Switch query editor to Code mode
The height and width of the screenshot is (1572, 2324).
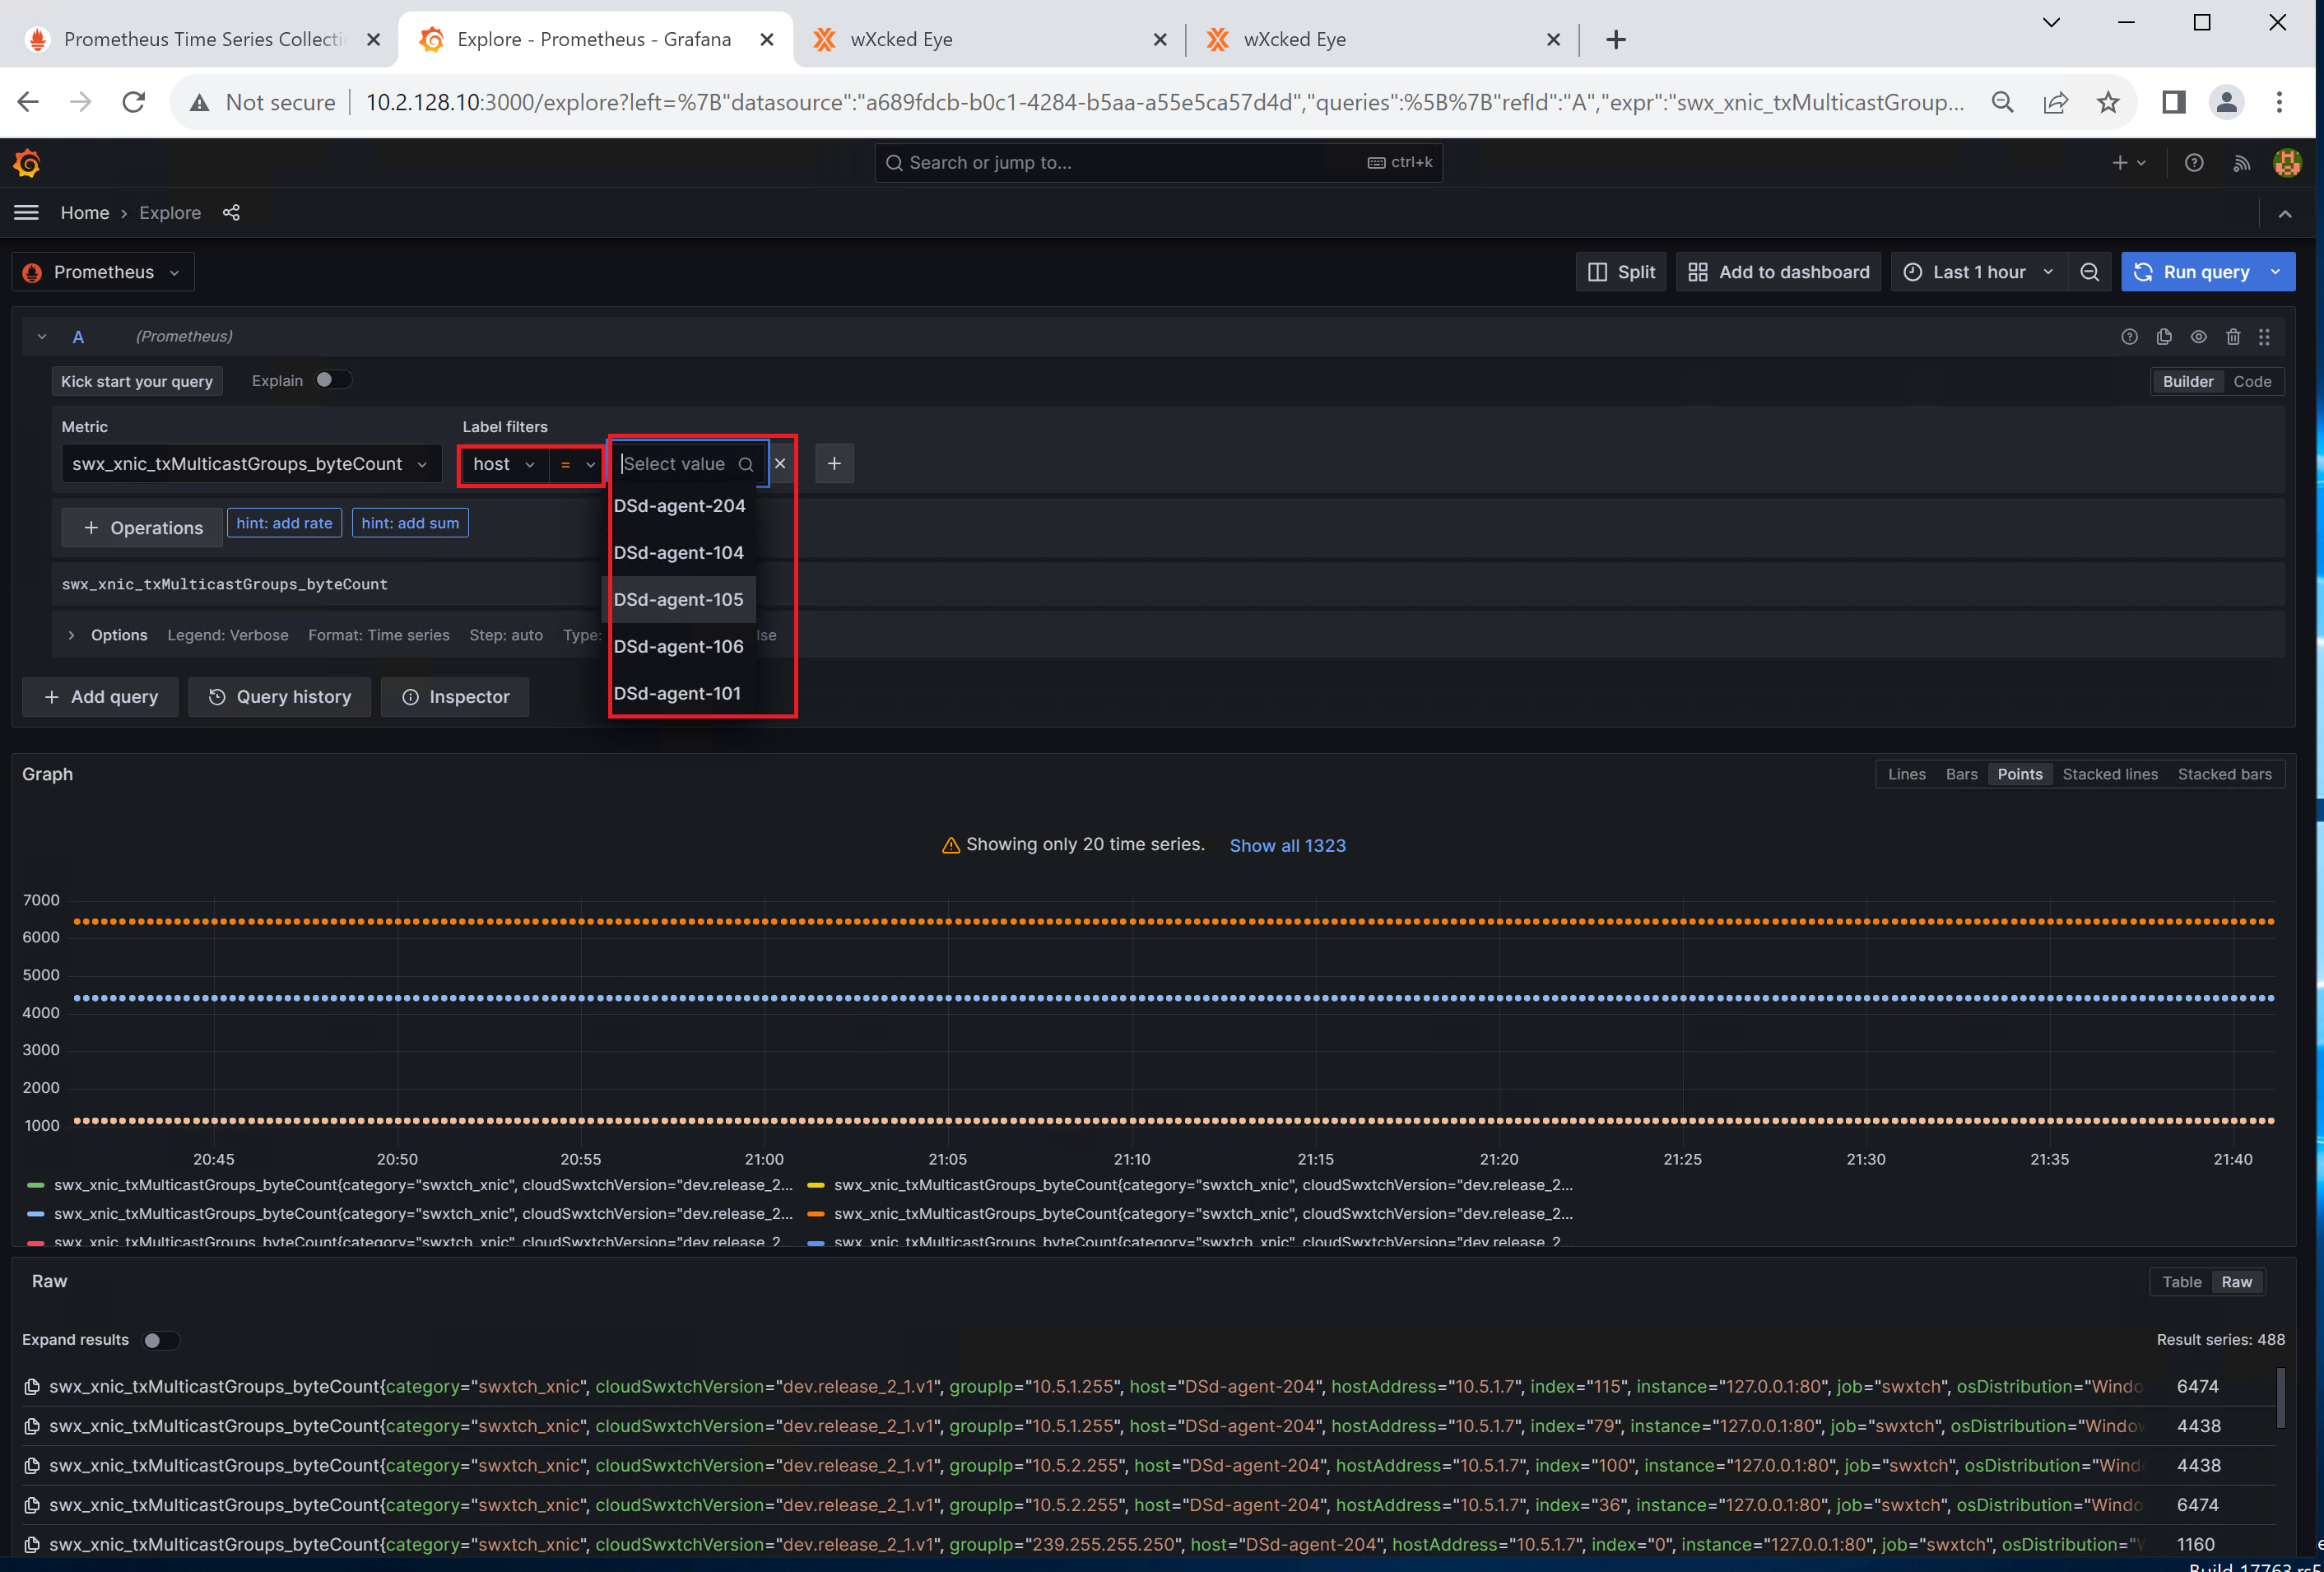click(2252, 382)
